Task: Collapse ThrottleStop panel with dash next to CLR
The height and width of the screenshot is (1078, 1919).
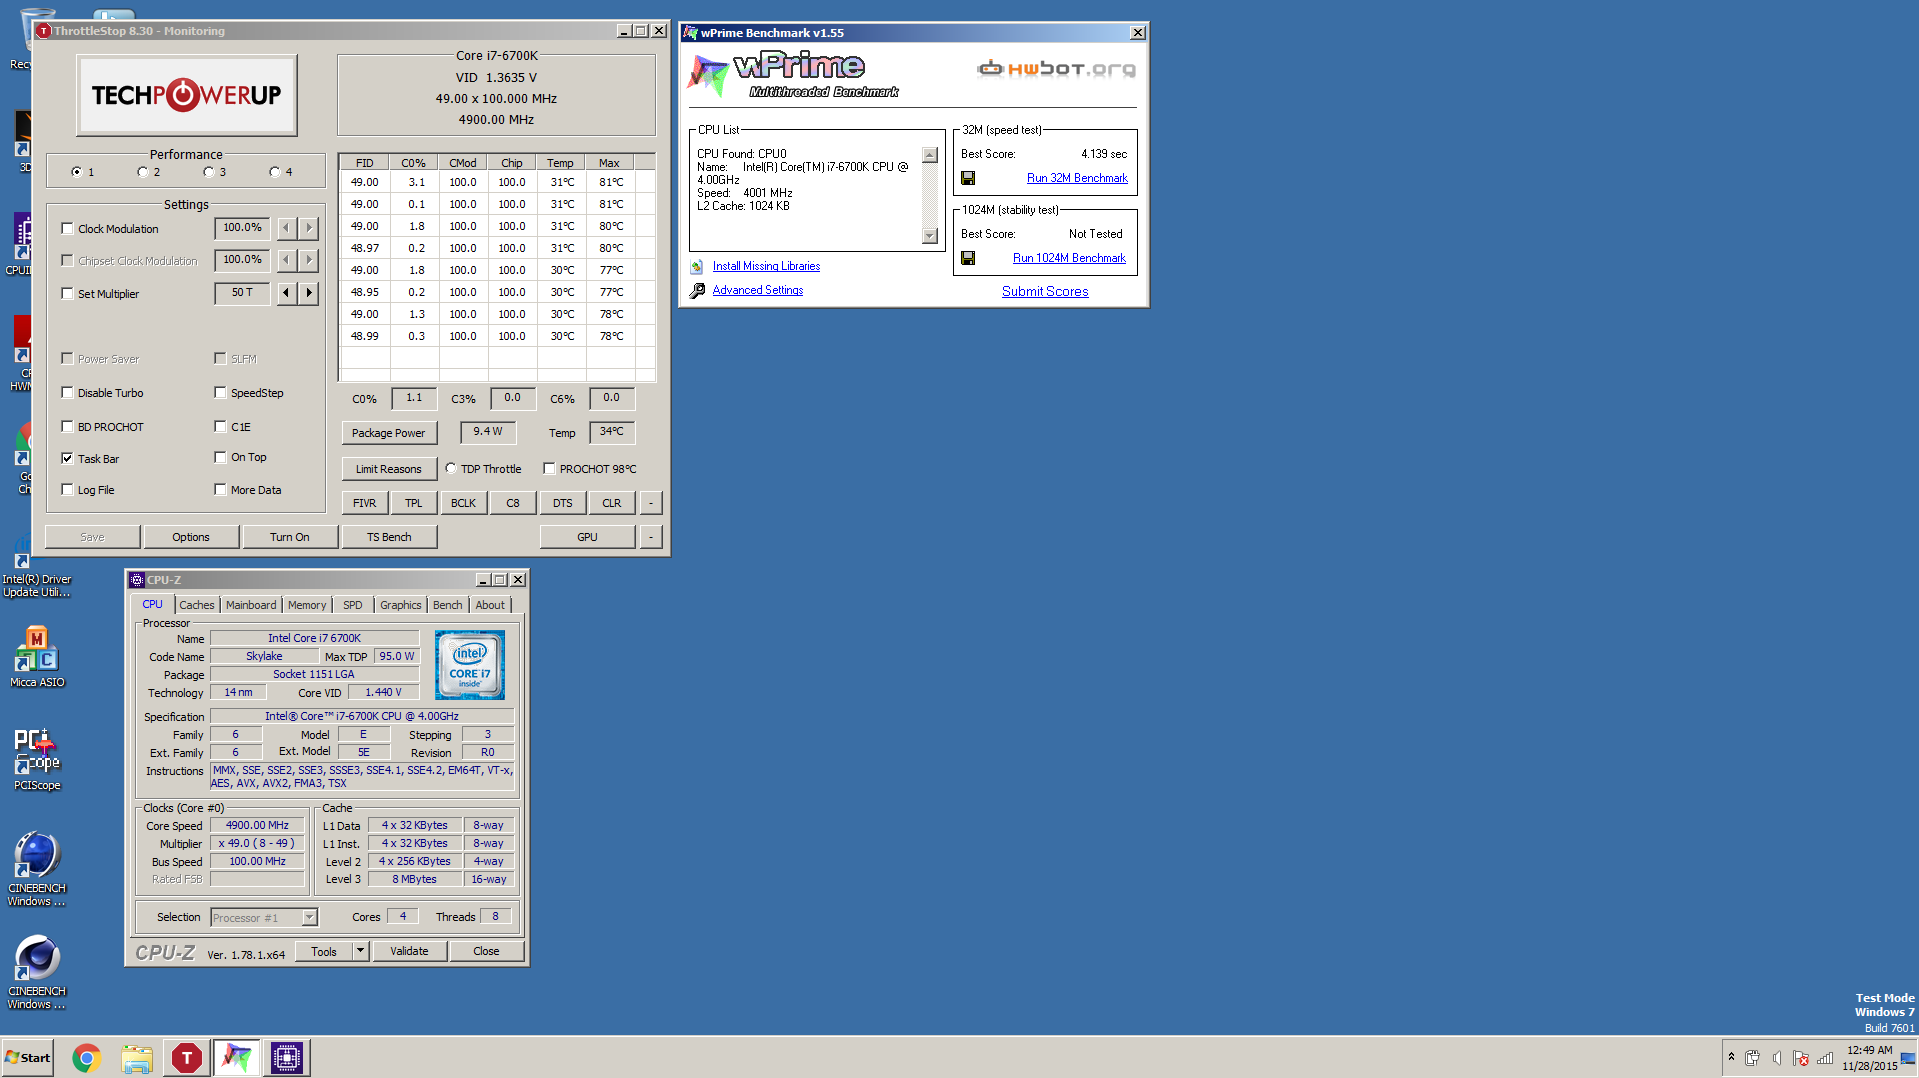Action: pos(651,503)
